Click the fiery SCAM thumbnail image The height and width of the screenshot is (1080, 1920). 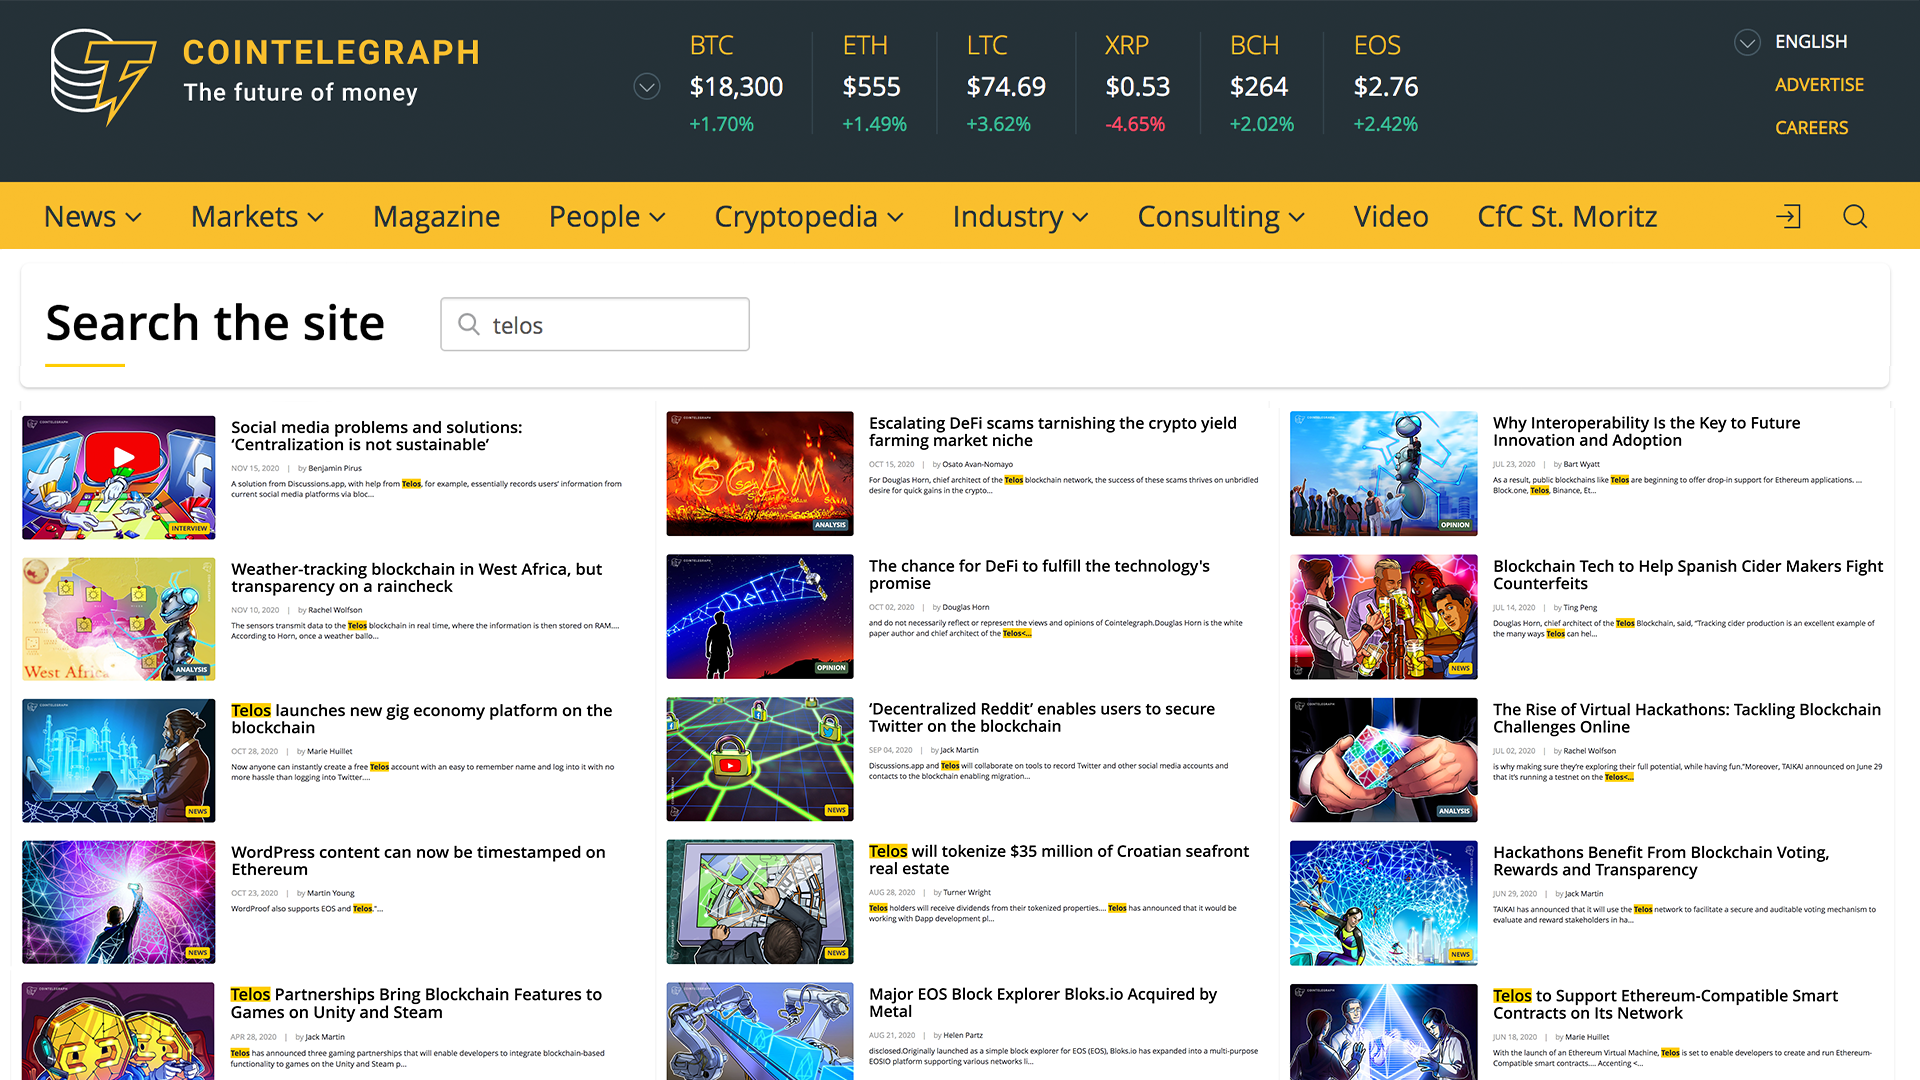point(760,474)
